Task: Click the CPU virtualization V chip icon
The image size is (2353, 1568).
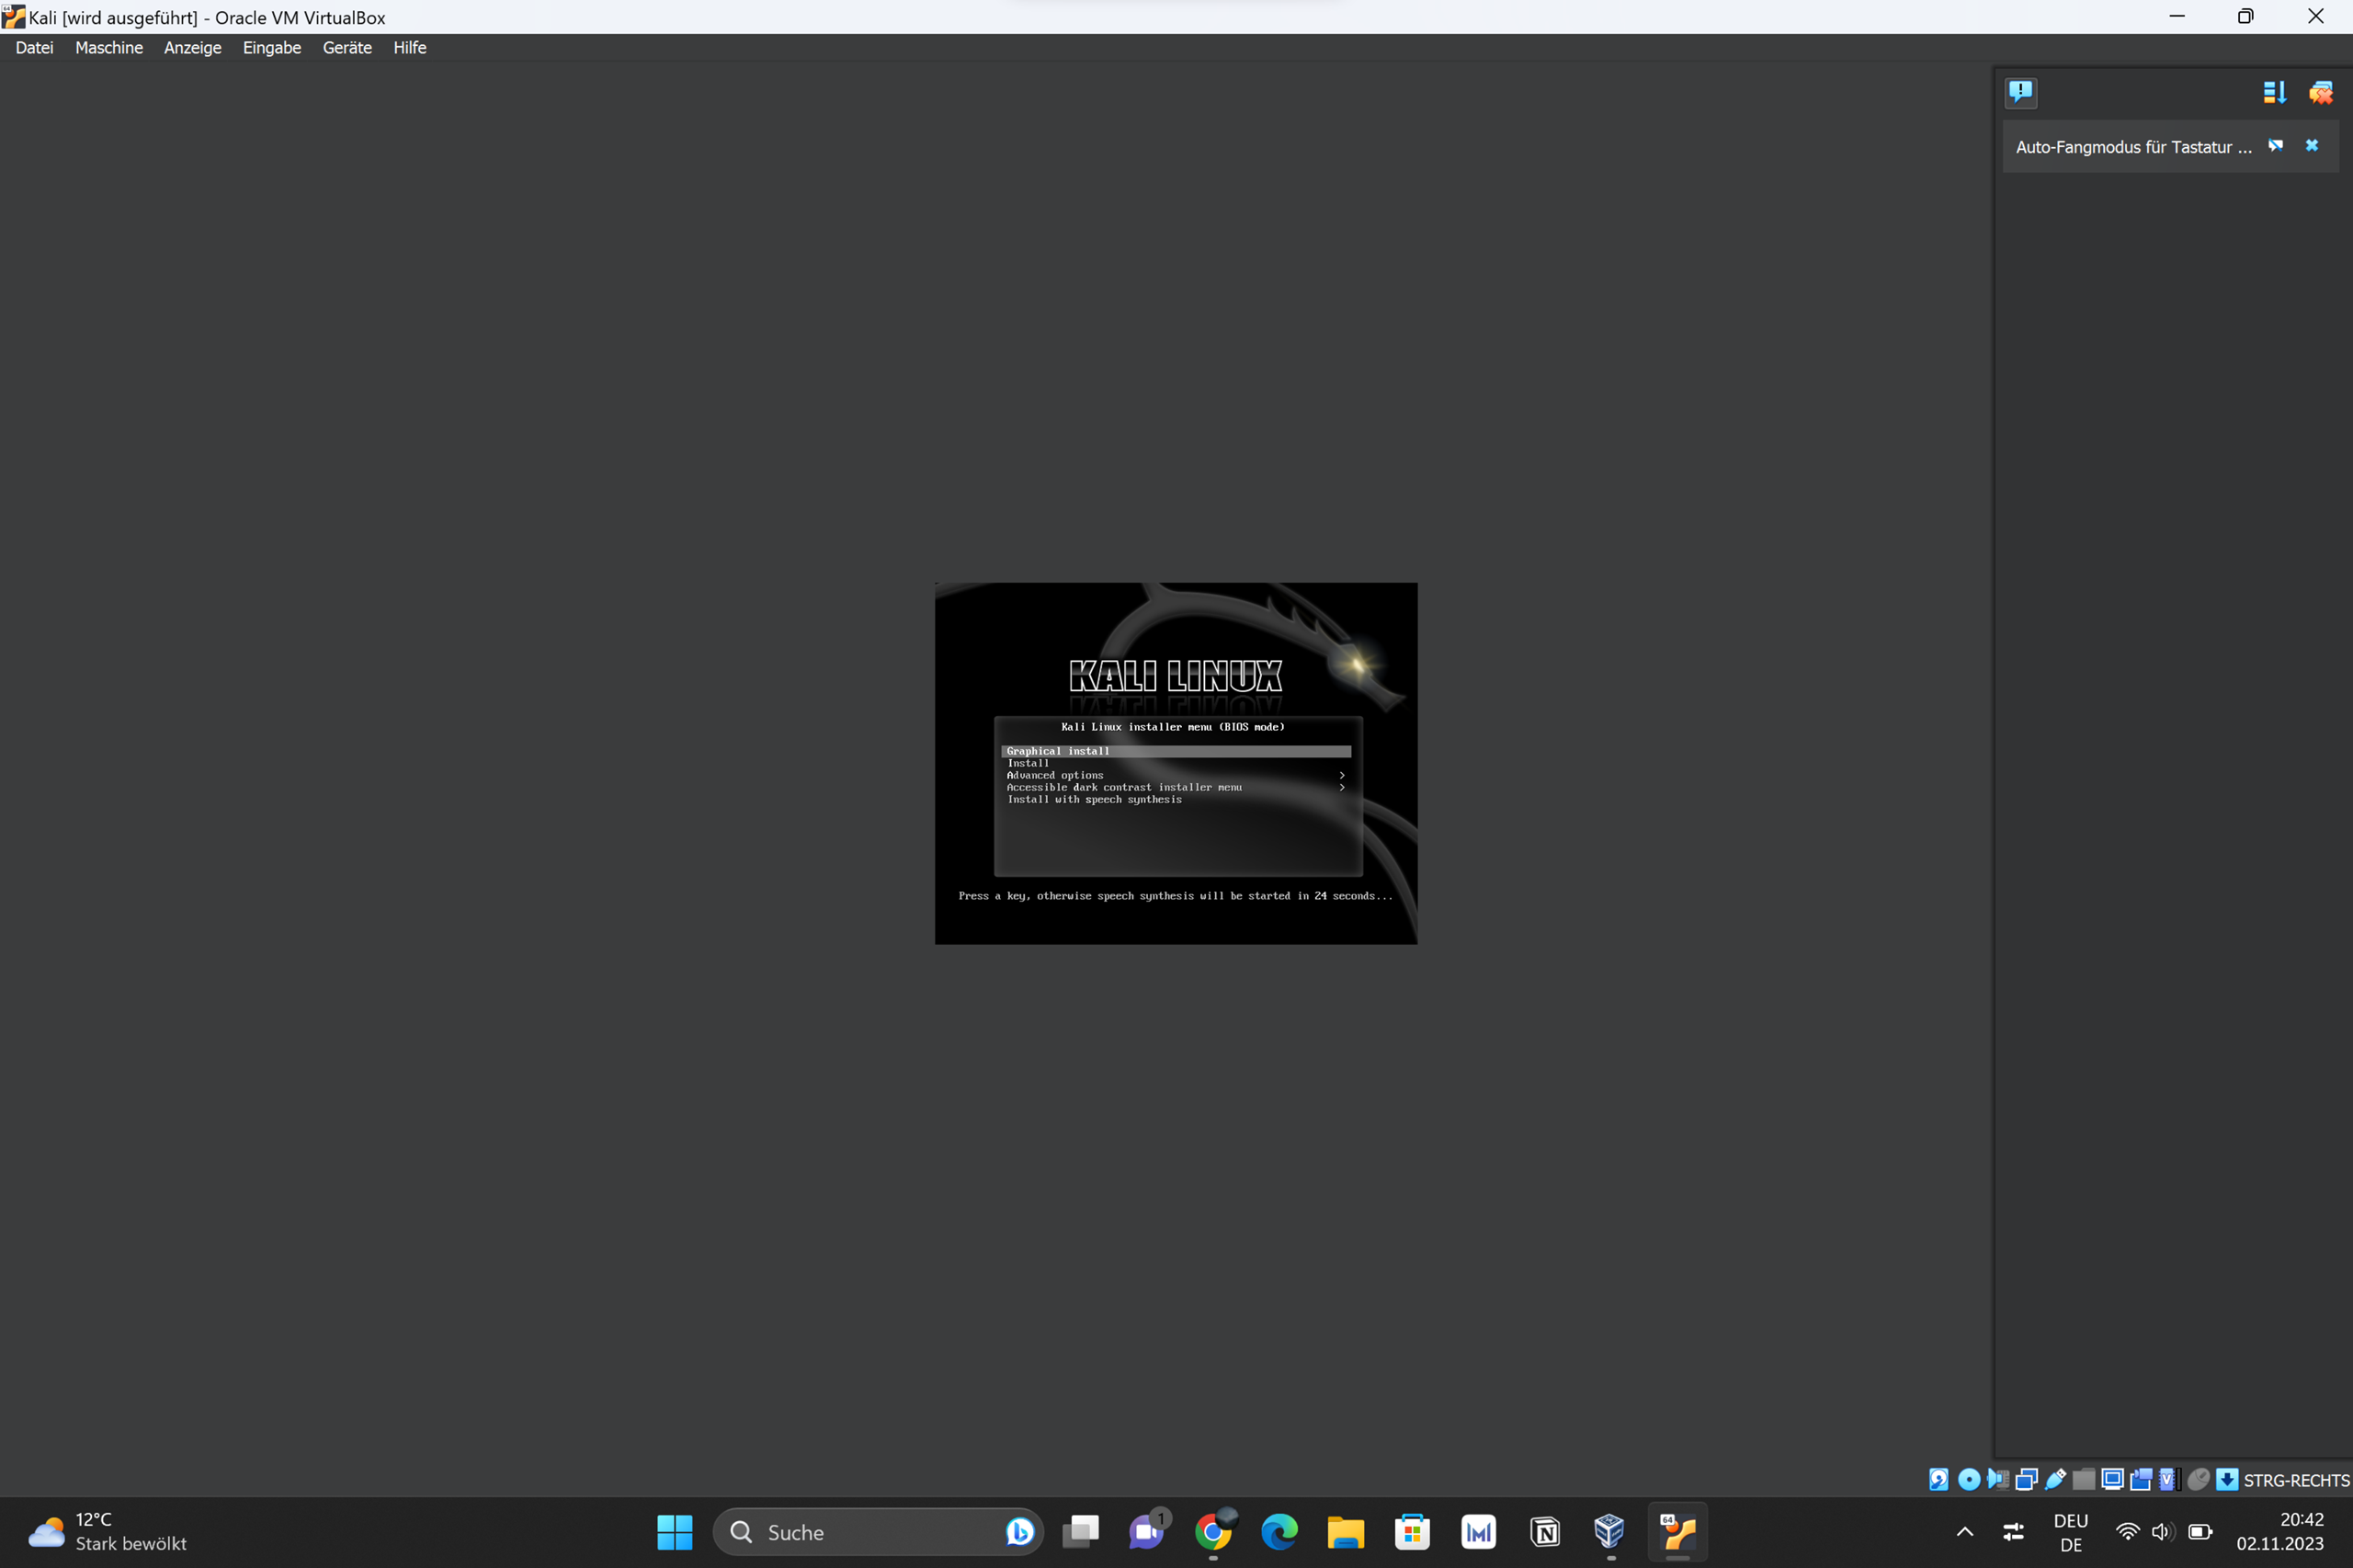Action: tap(2170, 1480)
